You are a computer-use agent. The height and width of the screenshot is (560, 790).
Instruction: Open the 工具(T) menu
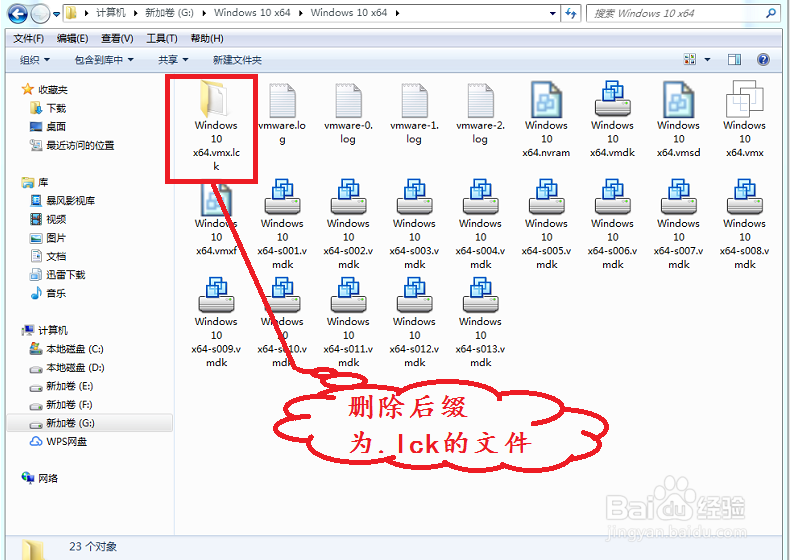[x=162, y=39]
